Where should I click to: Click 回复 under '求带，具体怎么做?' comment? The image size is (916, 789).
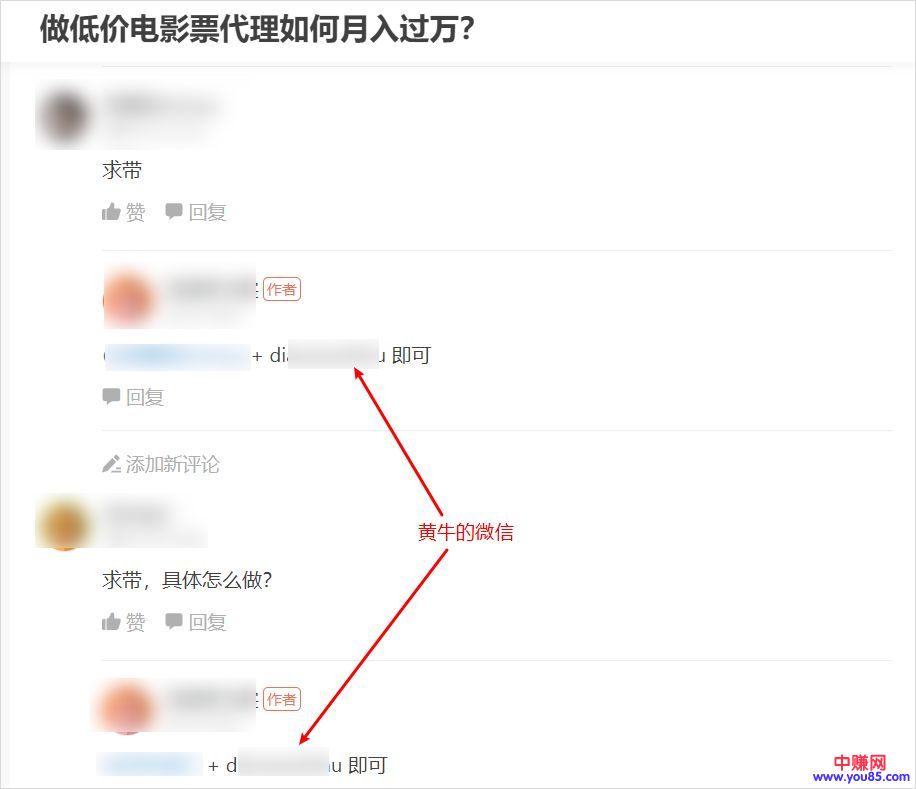tap(207, 622)
